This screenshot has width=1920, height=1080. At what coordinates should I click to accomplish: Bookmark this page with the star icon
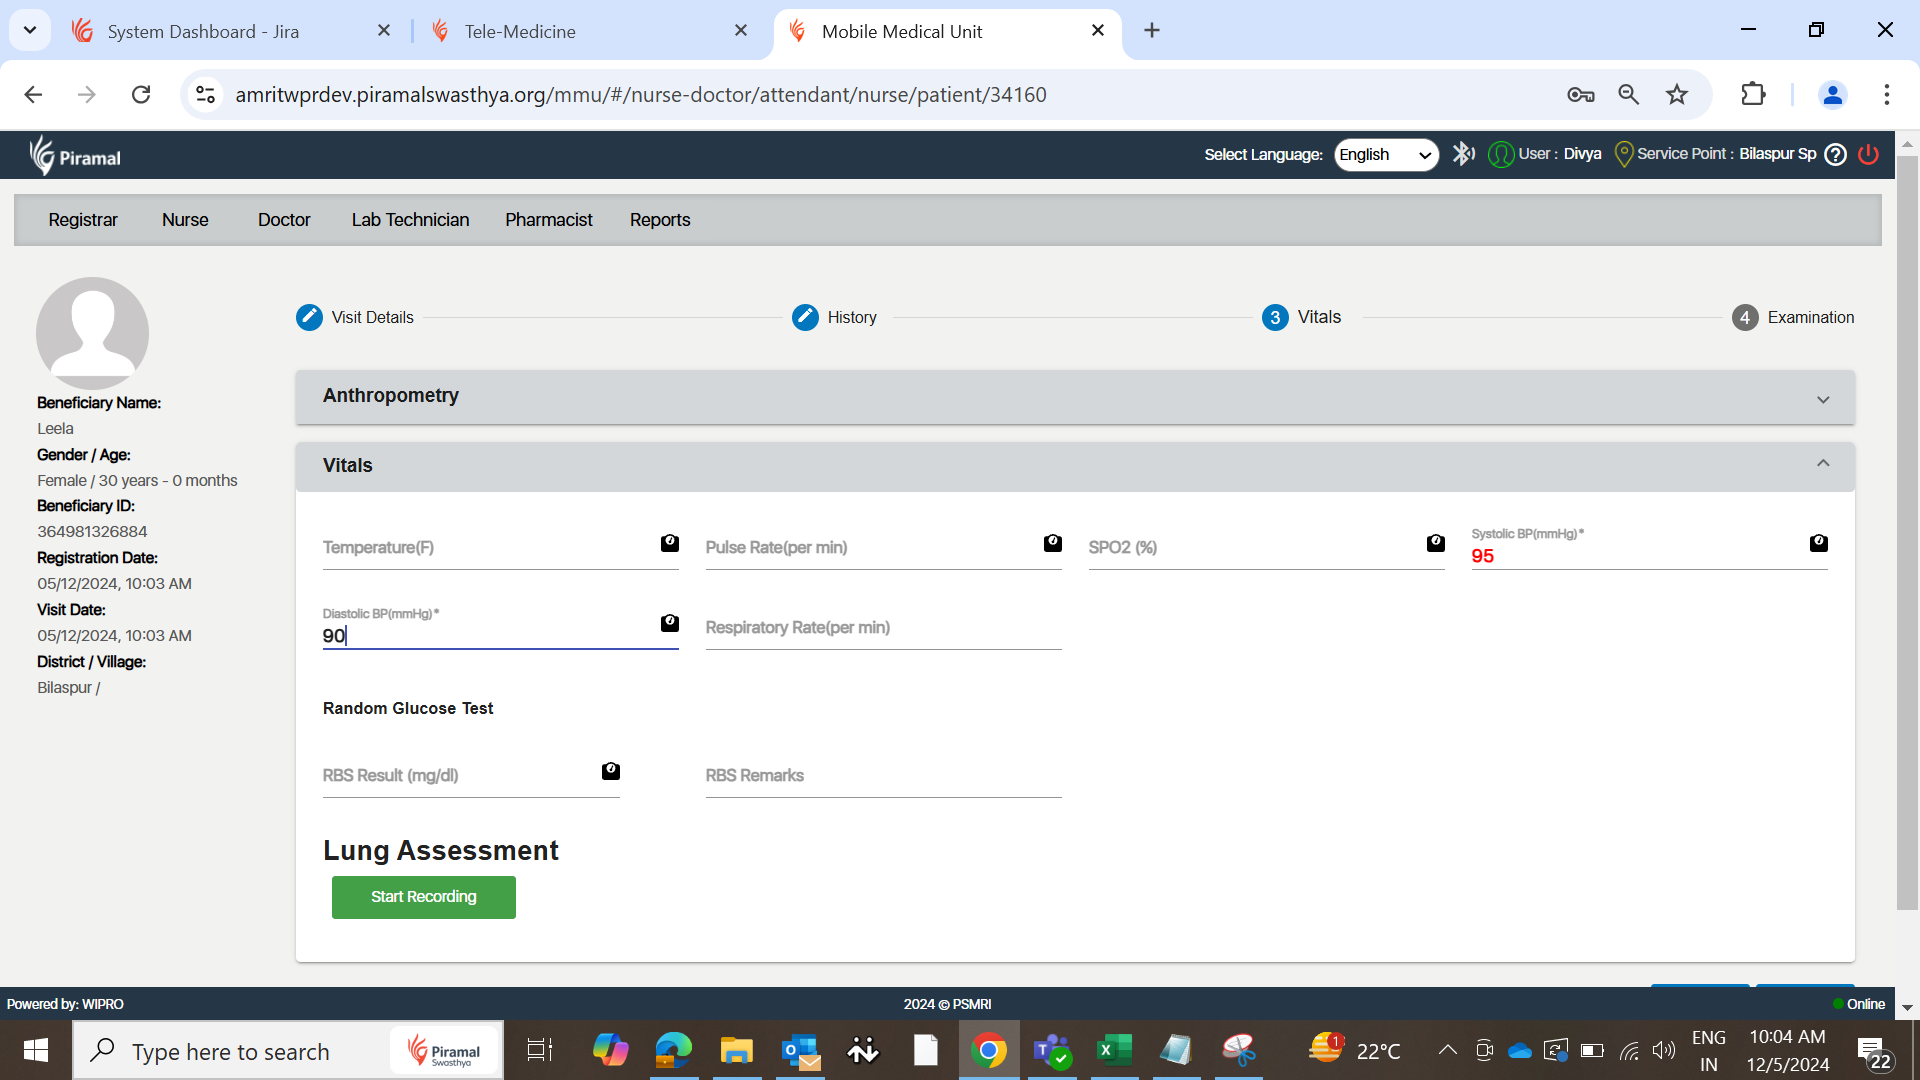pyautogui.click(x=1677, y=94)
